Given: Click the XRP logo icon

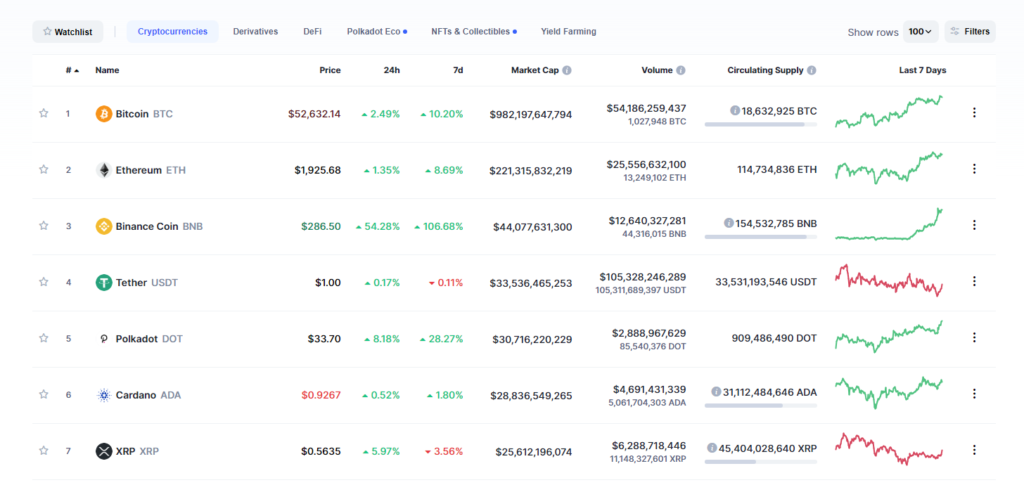Looking at the screenshot, I should coord(104,451).
